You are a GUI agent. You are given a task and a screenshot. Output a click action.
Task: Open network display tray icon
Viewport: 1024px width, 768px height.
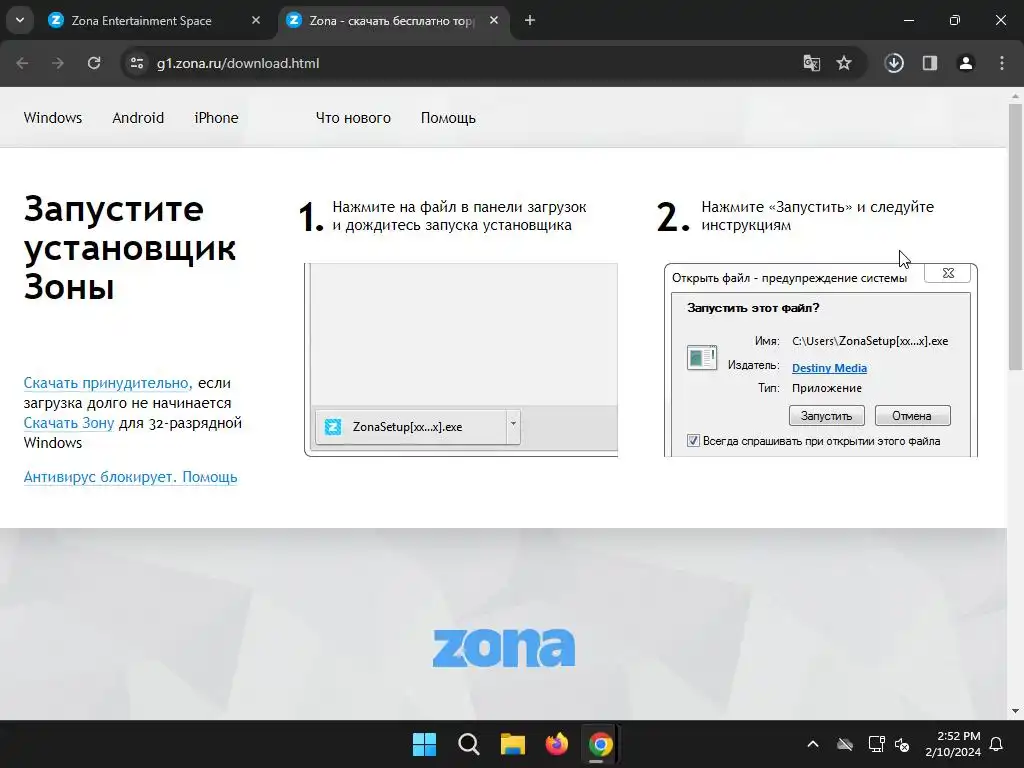(876, 744)
